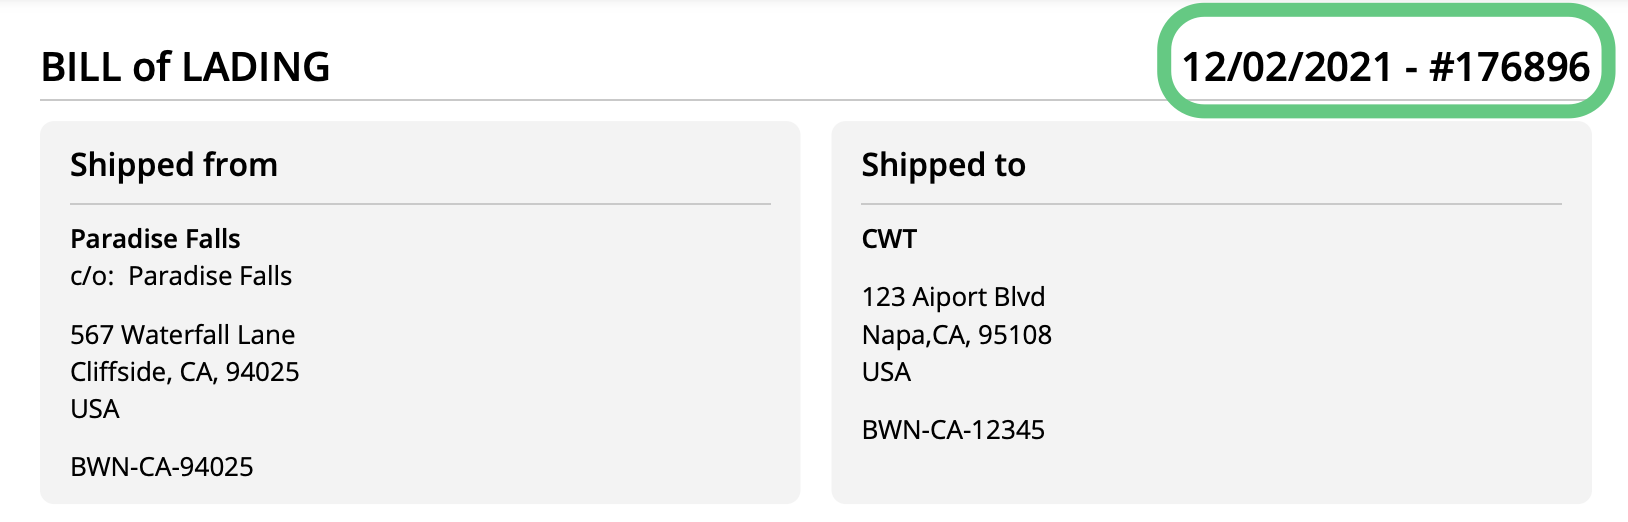The width and height of the screenshot is (1628, 522).
Task: Select the bold Paradise Falls shipper name
Action: pyautogui.click(x=155, y=239)
